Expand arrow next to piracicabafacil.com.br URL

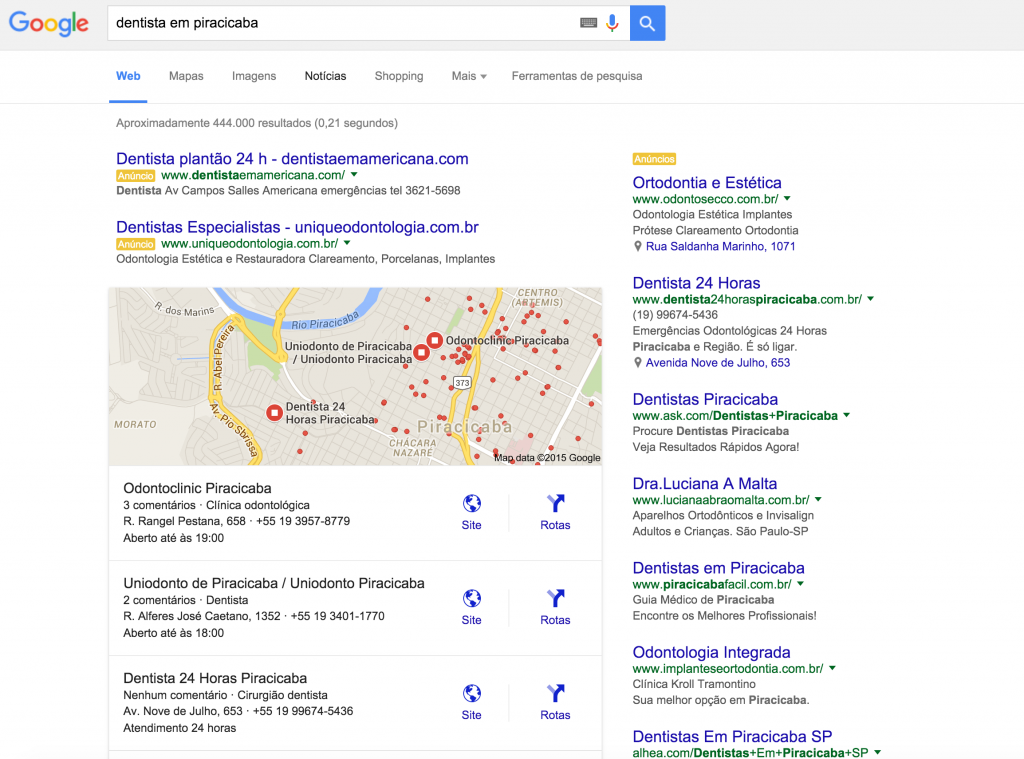(x=801, y=583)
